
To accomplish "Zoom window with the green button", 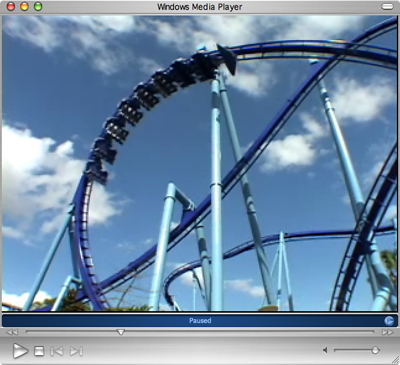I will click(38, 6).
